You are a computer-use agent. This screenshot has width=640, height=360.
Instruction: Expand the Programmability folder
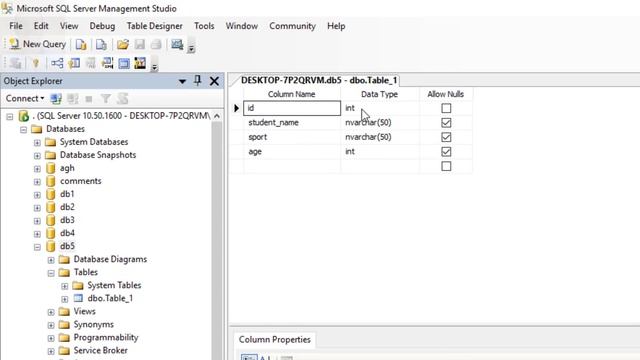pos(51,338)
